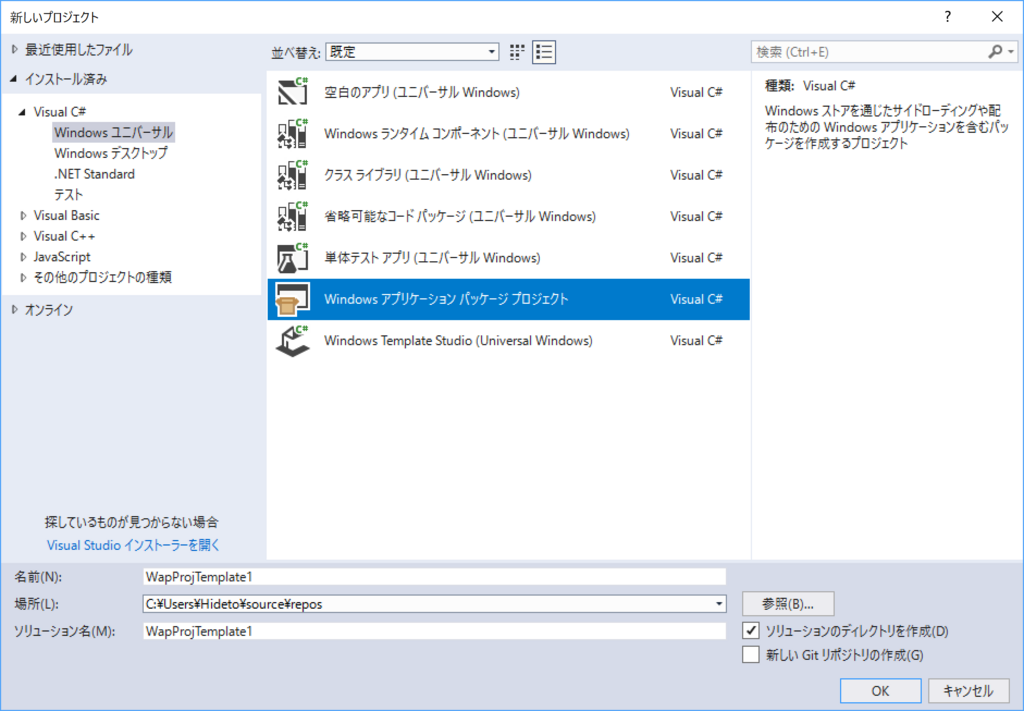Click the ソリューション名 input field
Screen dimensions: 1024x711
434,631
